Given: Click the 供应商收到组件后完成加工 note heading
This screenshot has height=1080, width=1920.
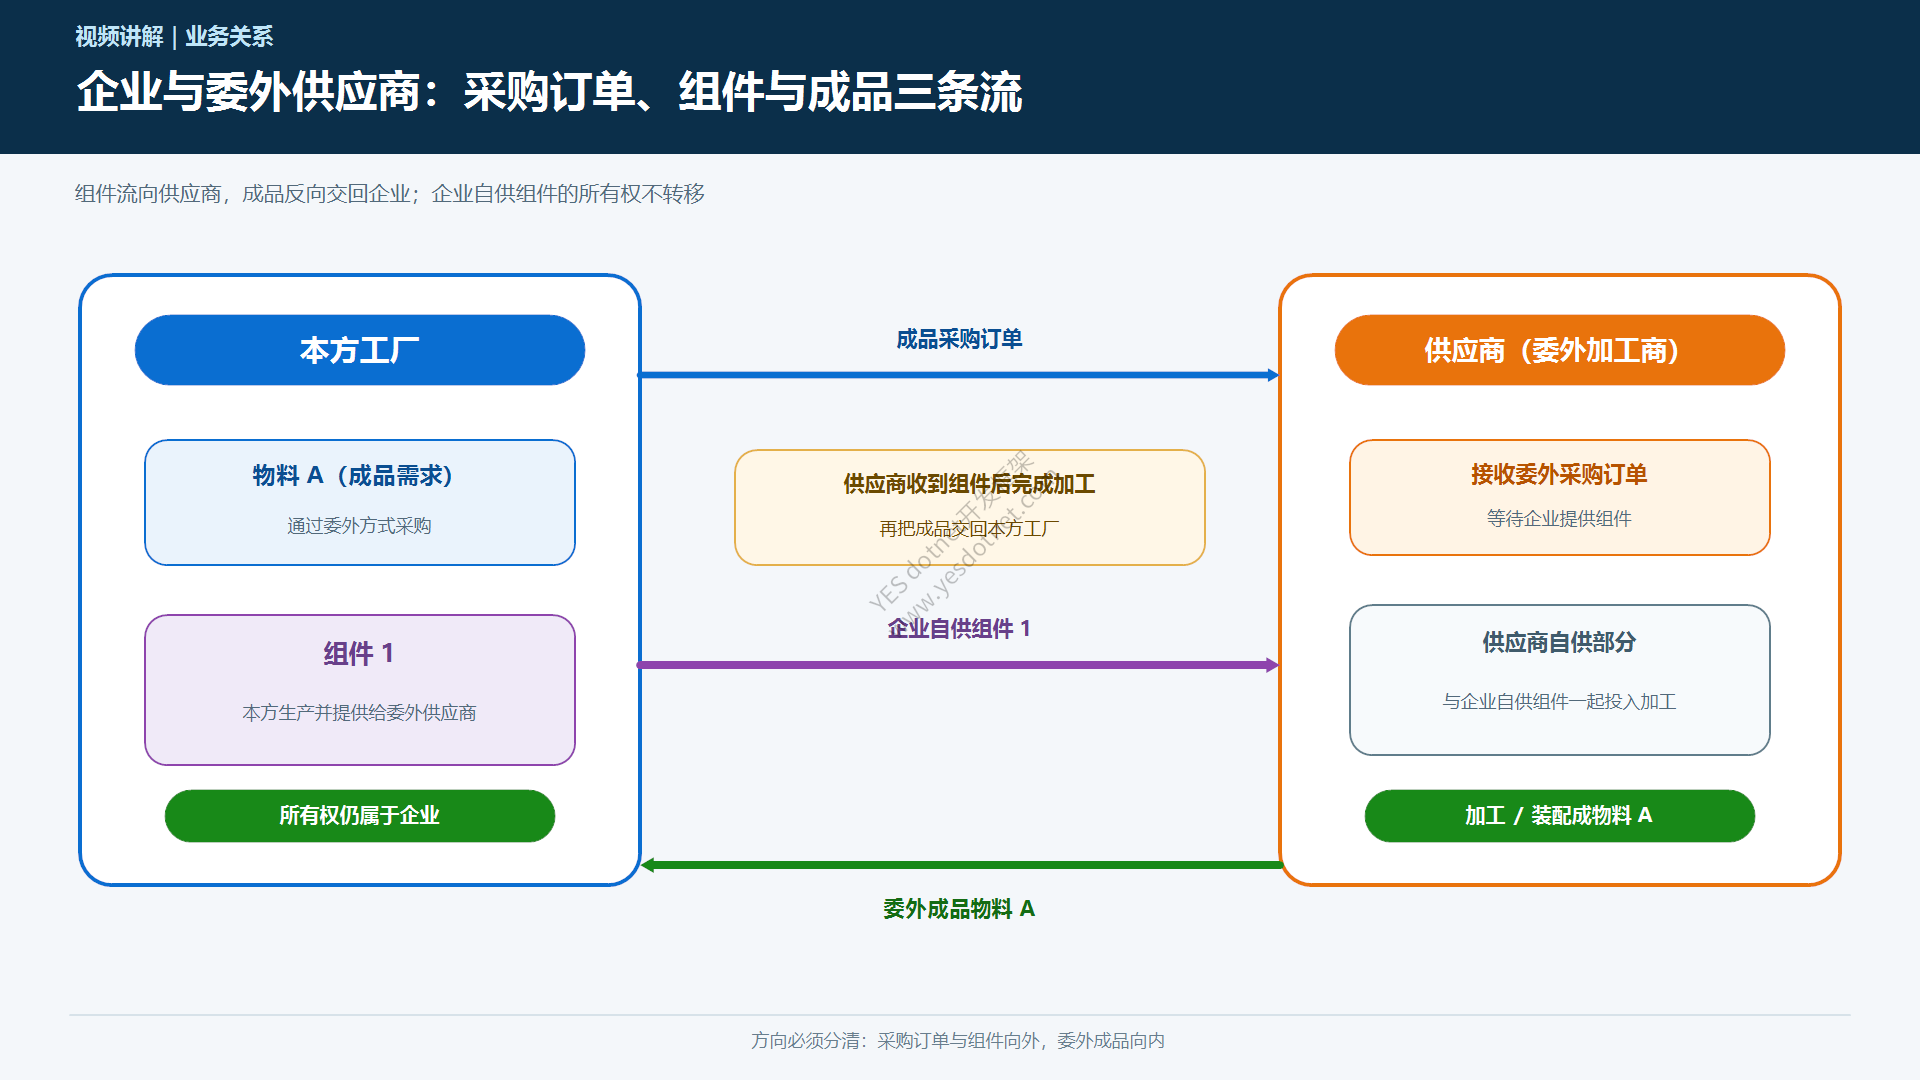Looking at the screenshot, I should click(969, 485).
